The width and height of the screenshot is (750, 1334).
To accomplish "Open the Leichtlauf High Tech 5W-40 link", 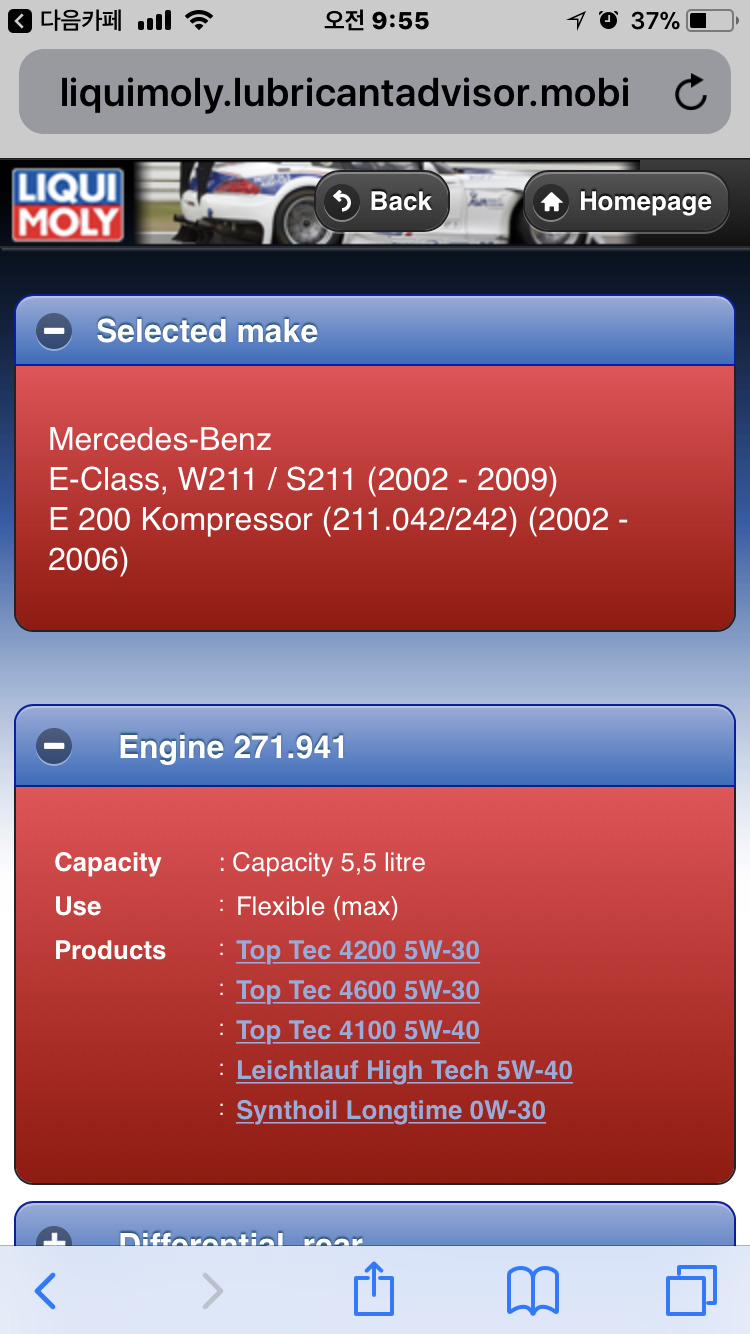I will (404, 1070).
